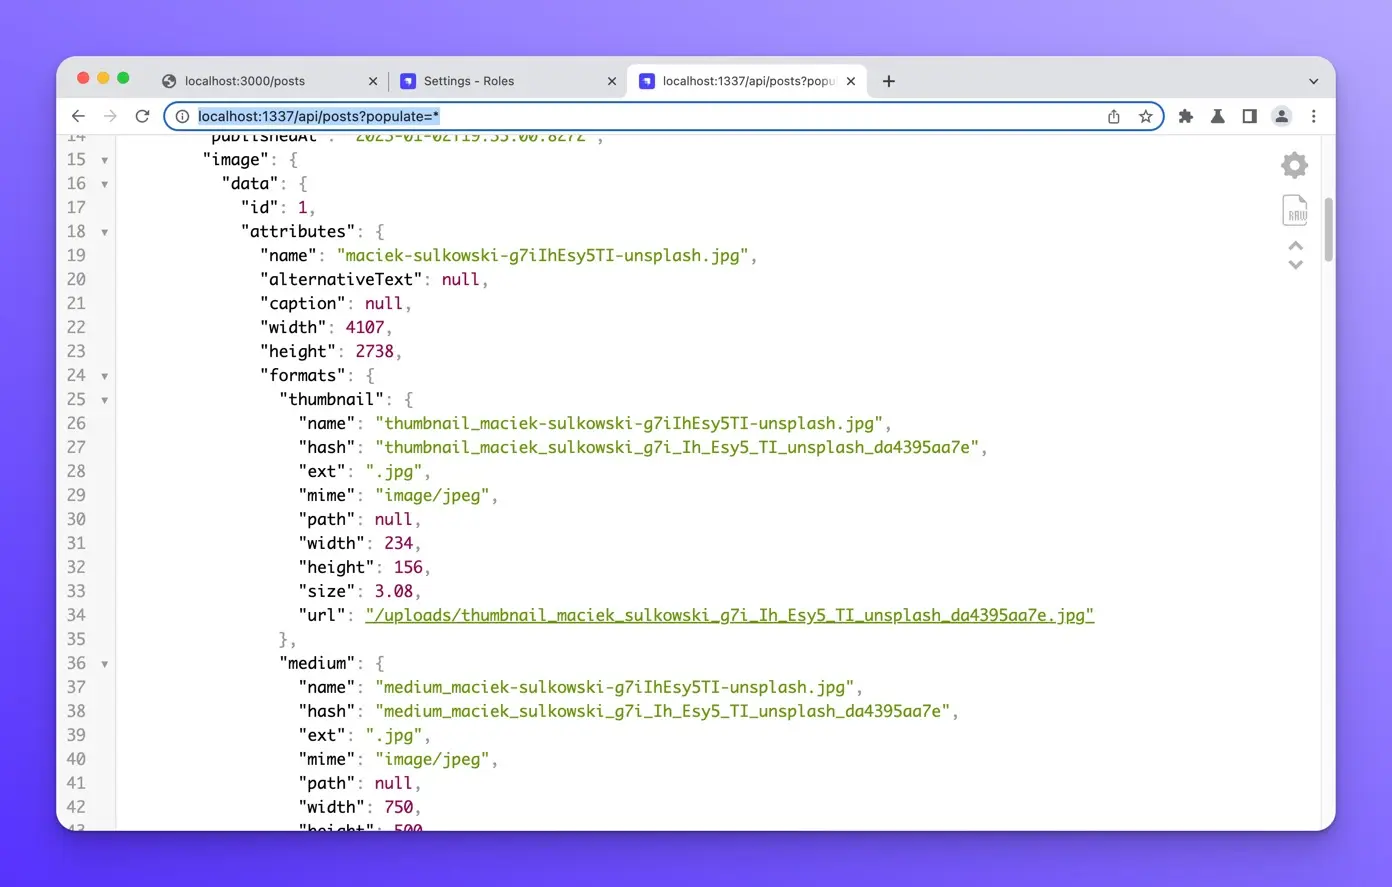
Task: Click the medium hash value on line 38
Action: click(662, 711)
